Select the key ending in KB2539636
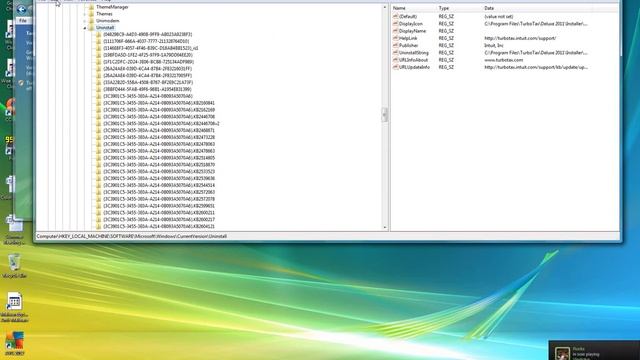This screenshot has width=640, height=360. [x=159, y=178]
